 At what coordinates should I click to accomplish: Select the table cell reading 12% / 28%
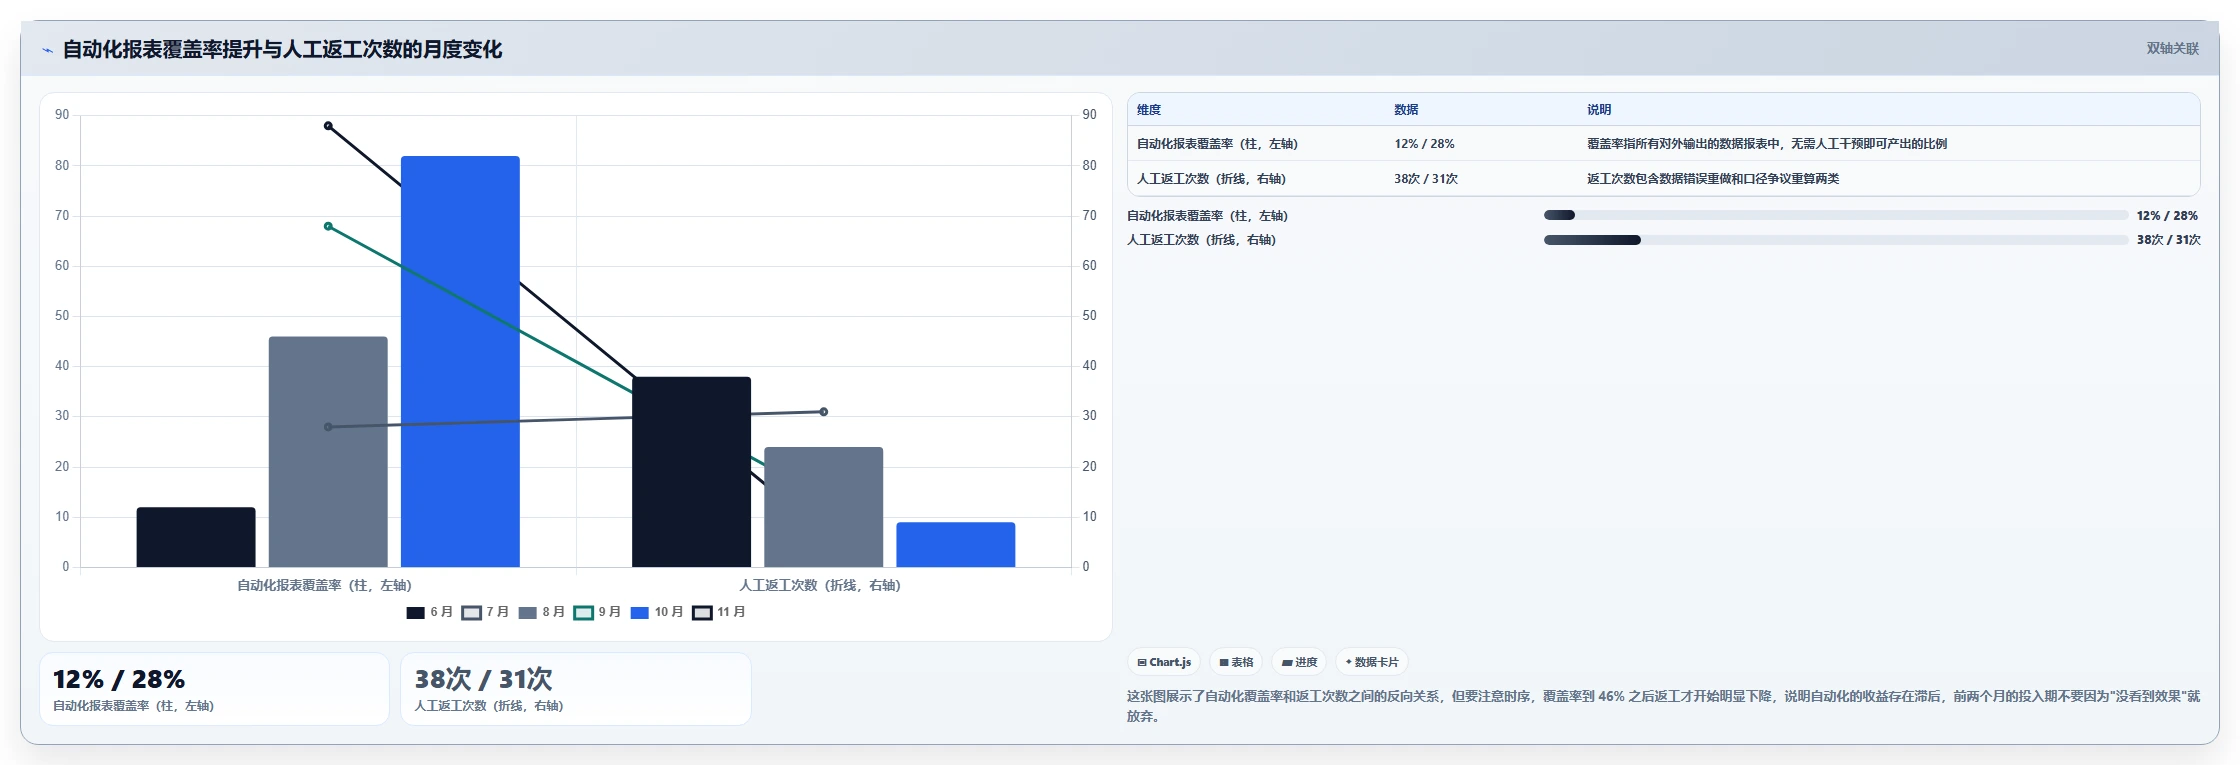tap(1424, 144)
